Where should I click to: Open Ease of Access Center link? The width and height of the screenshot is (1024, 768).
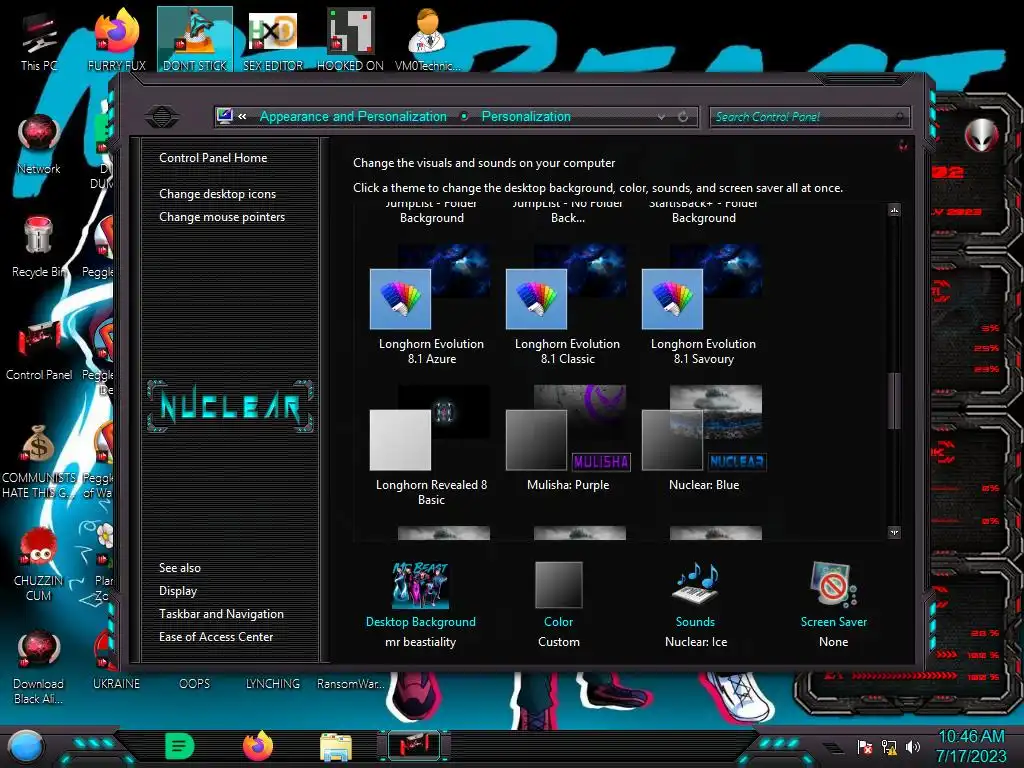point(216,637)
